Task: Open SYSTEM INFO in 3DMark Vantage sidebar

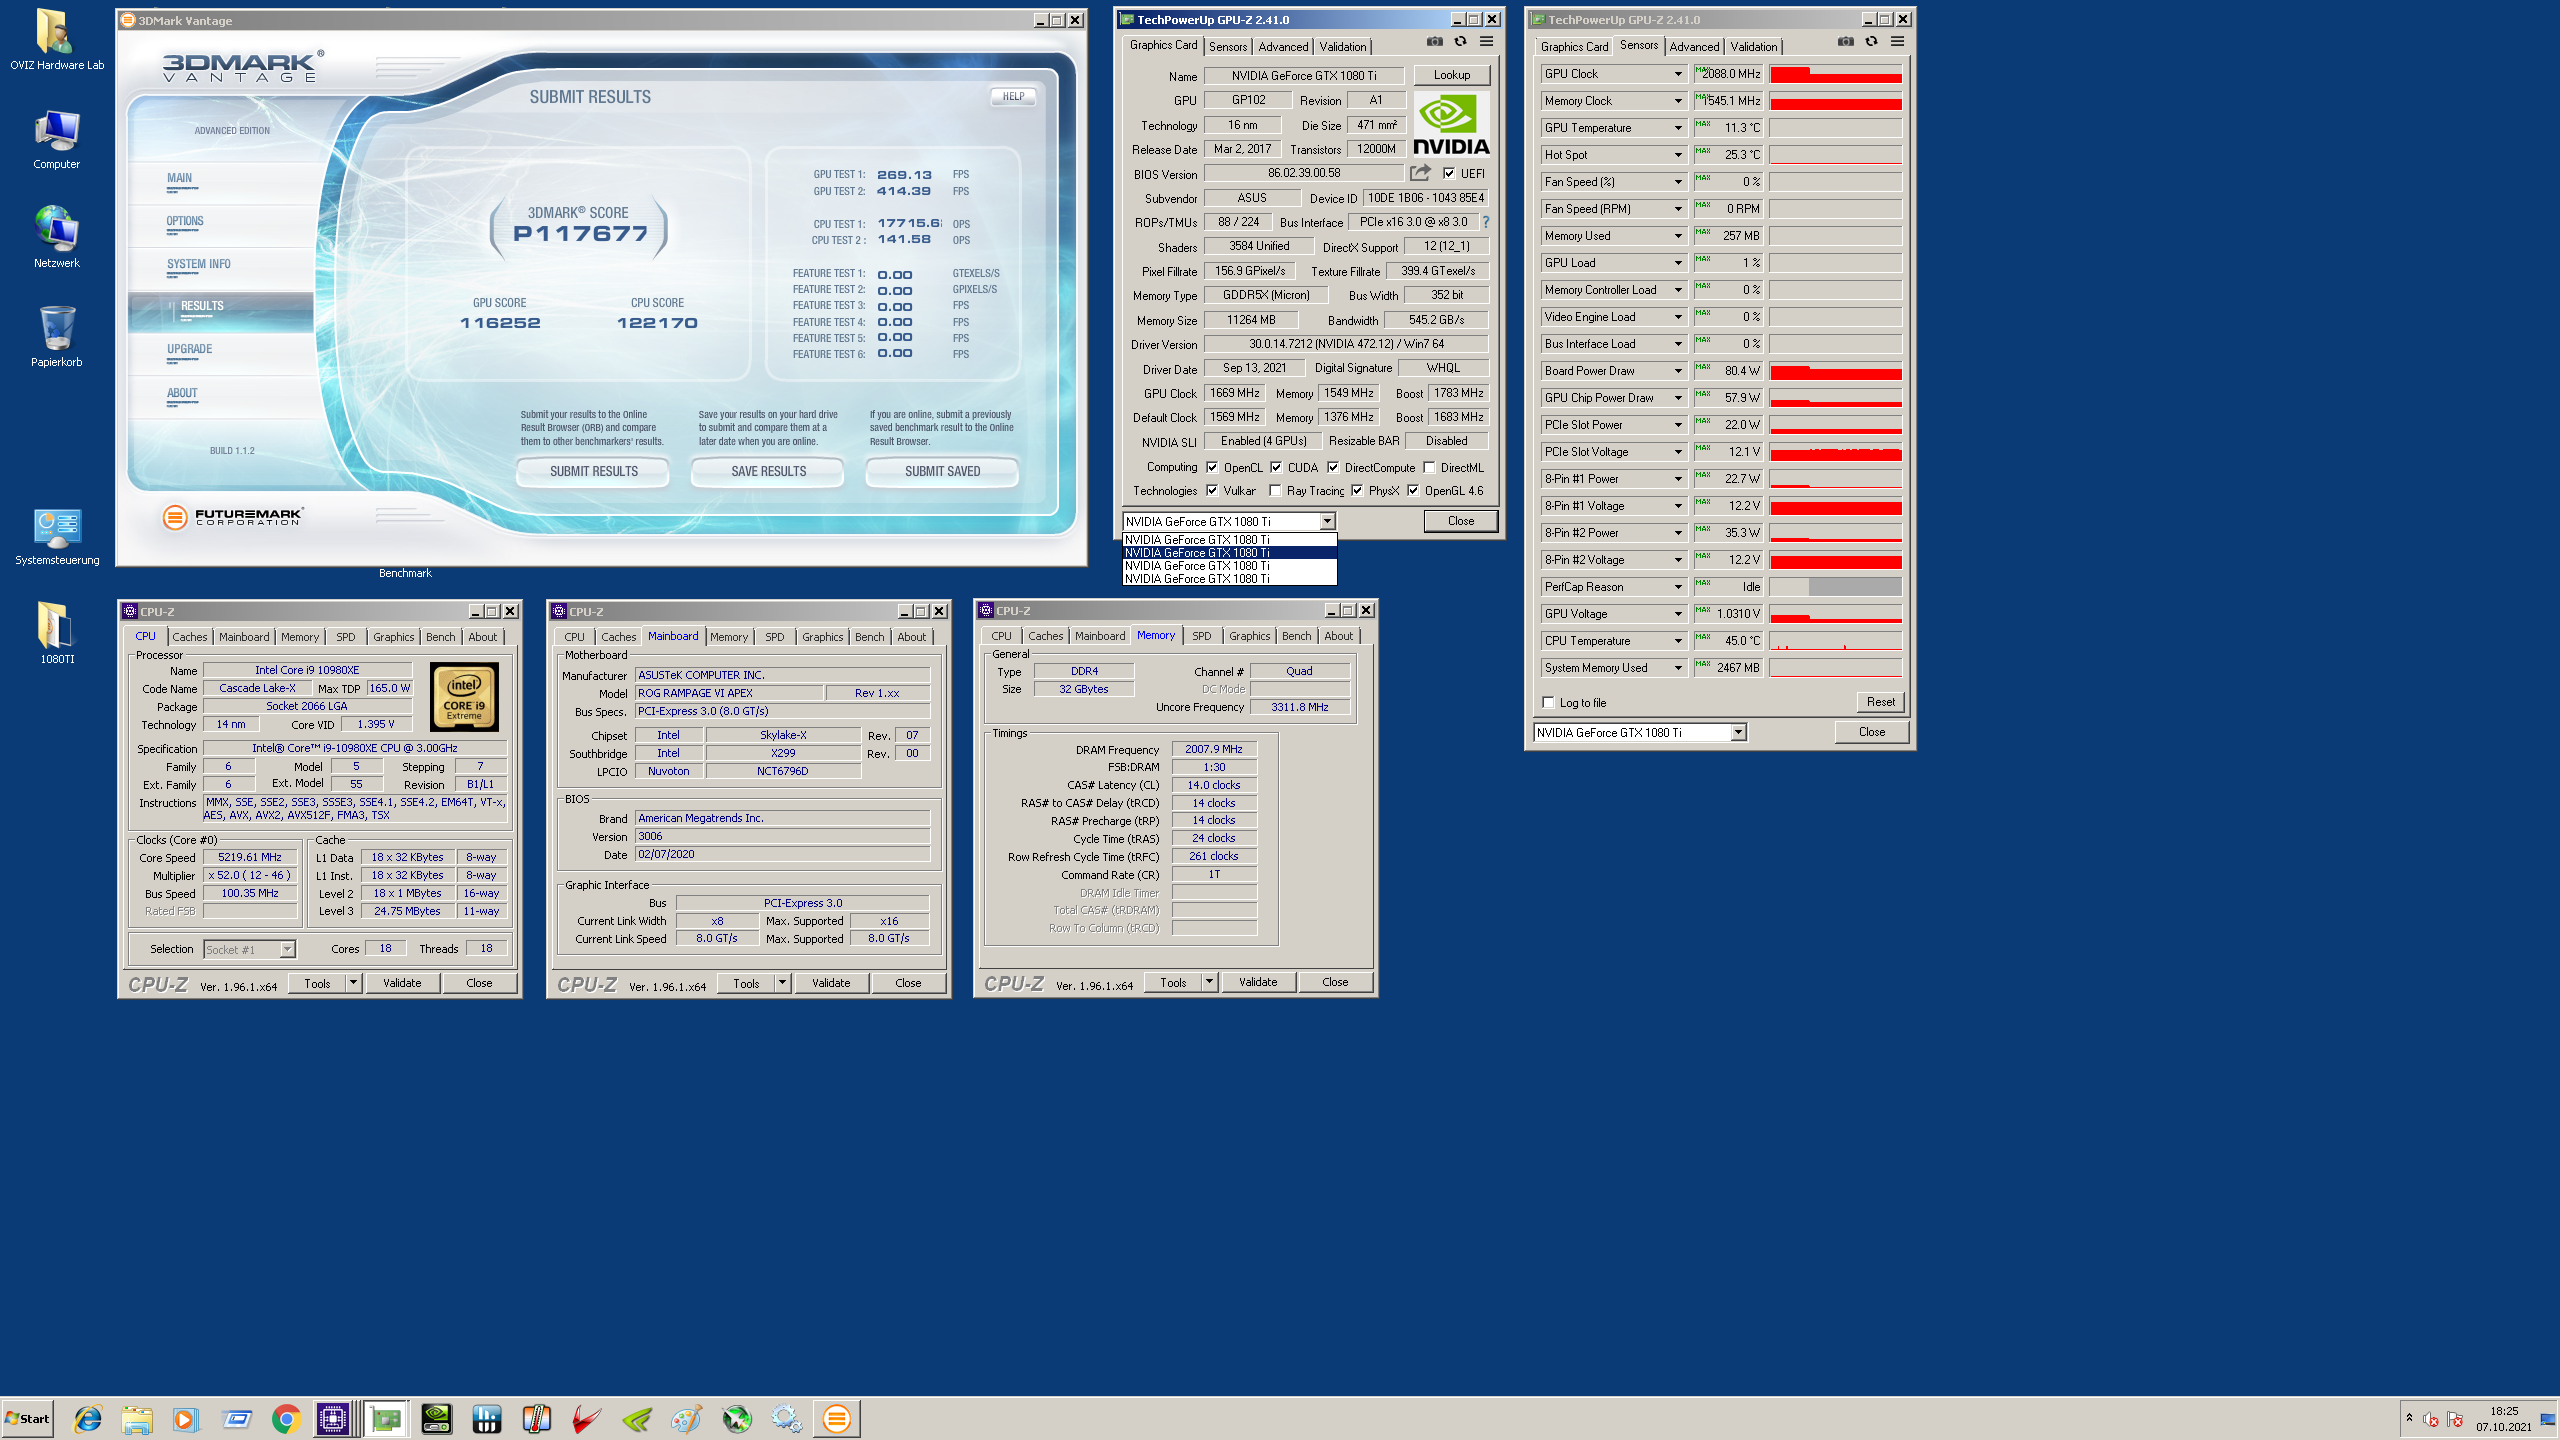Action: (199, 265)
